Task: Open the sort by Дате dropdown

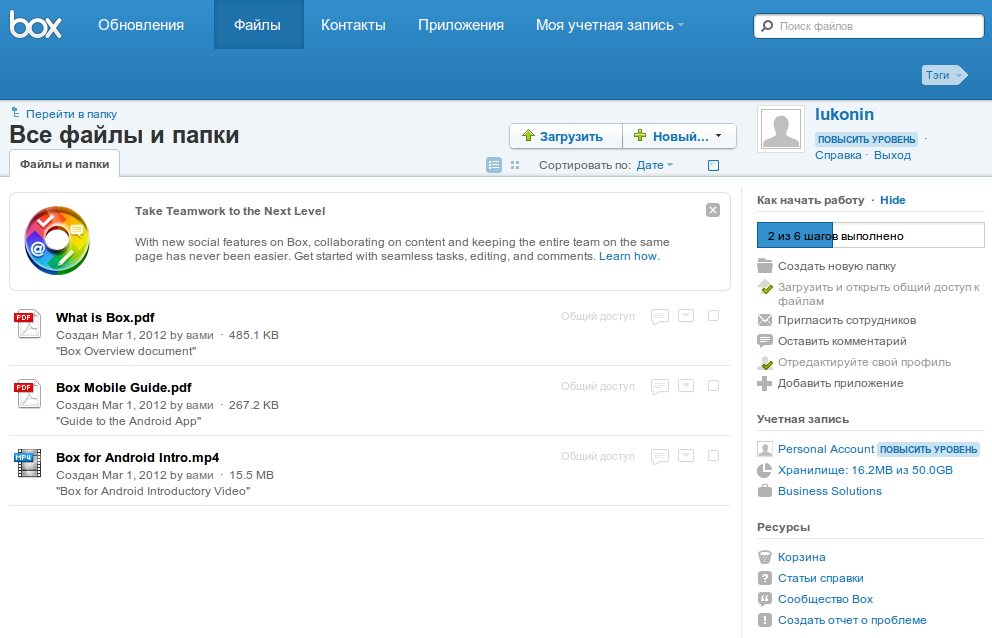Action: point(655,165)
